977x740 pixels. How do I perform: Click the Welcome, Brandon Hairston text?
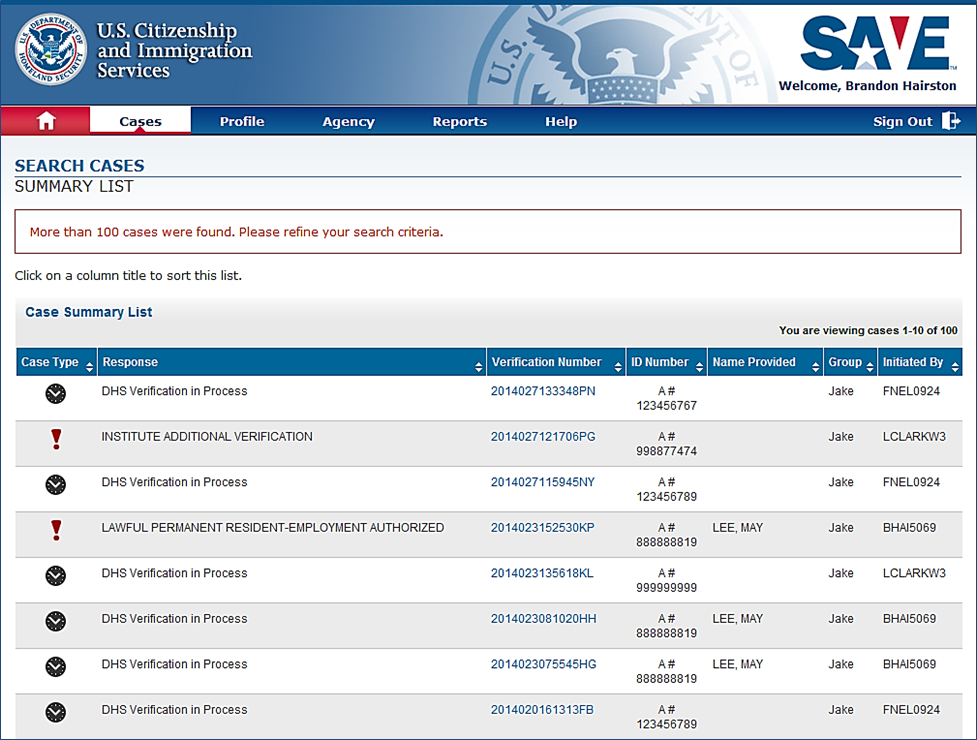[867, 86]
